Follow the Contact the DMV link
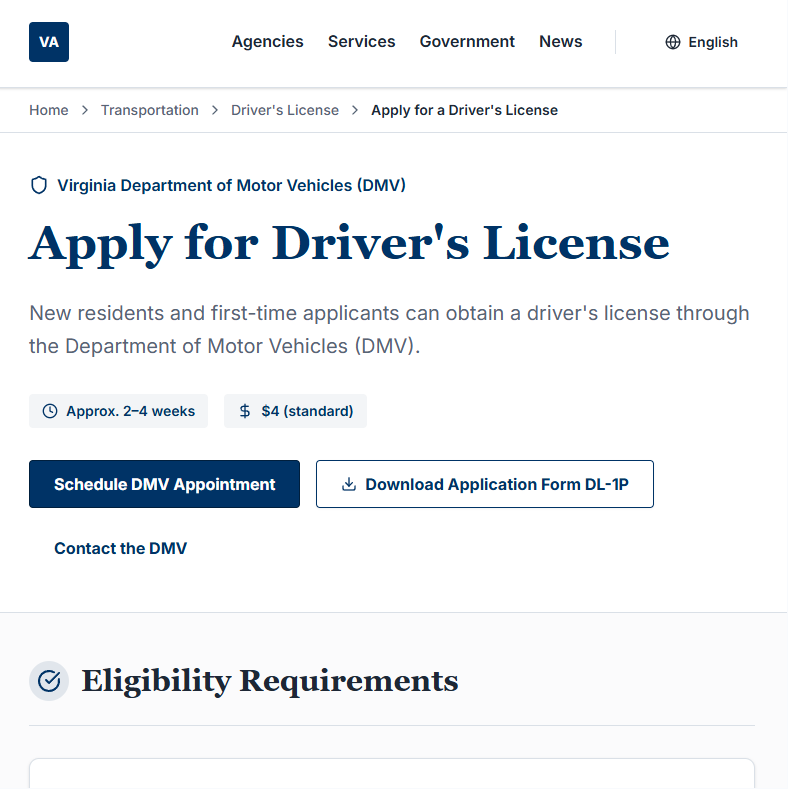Image resolution: width=788 pixels, height=789 pixels. 120,548
